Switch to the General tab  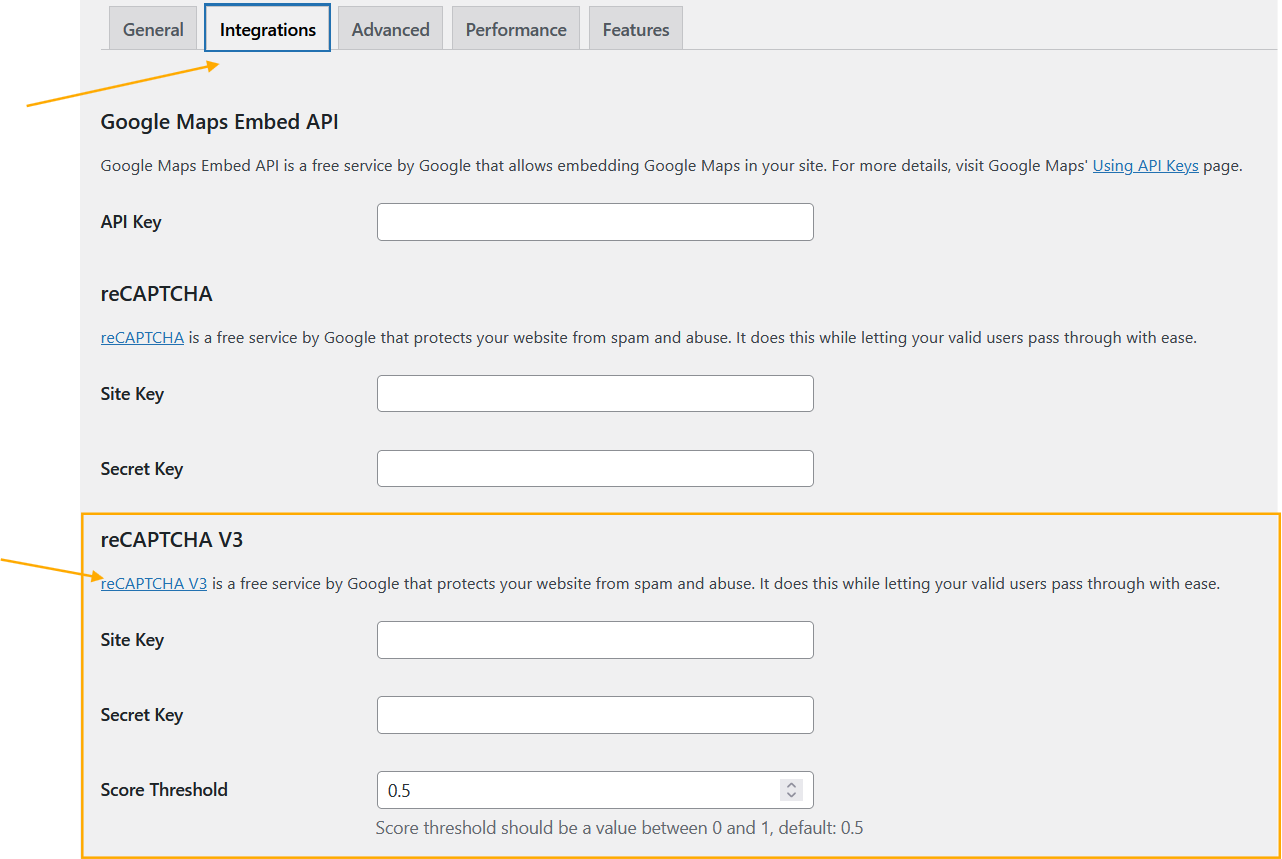[x=153, y=29]
